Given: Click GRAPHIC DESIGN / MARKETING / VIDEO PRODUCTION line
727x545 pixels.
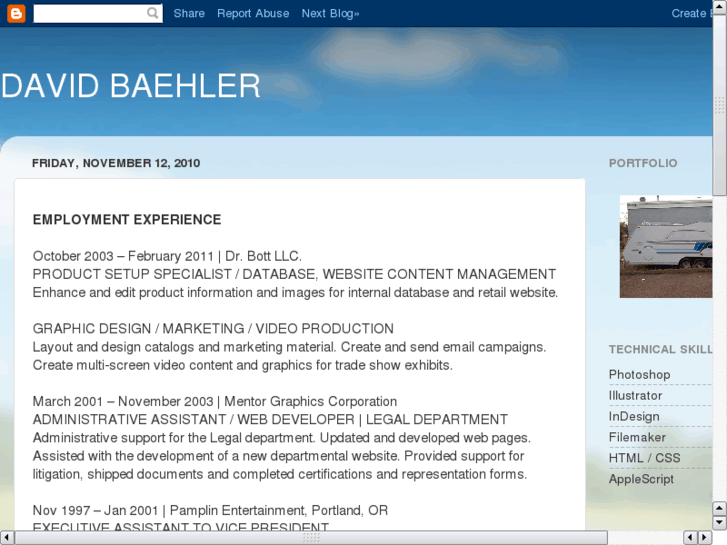Looking at the screenshot, I should [x=213, y=328].
